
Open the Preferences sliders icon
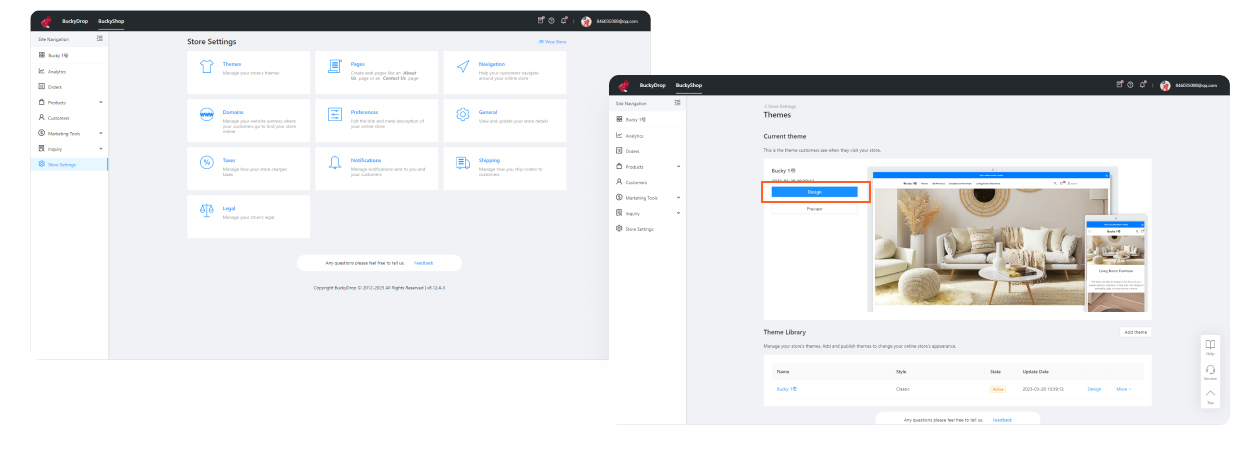click(334, 115)
